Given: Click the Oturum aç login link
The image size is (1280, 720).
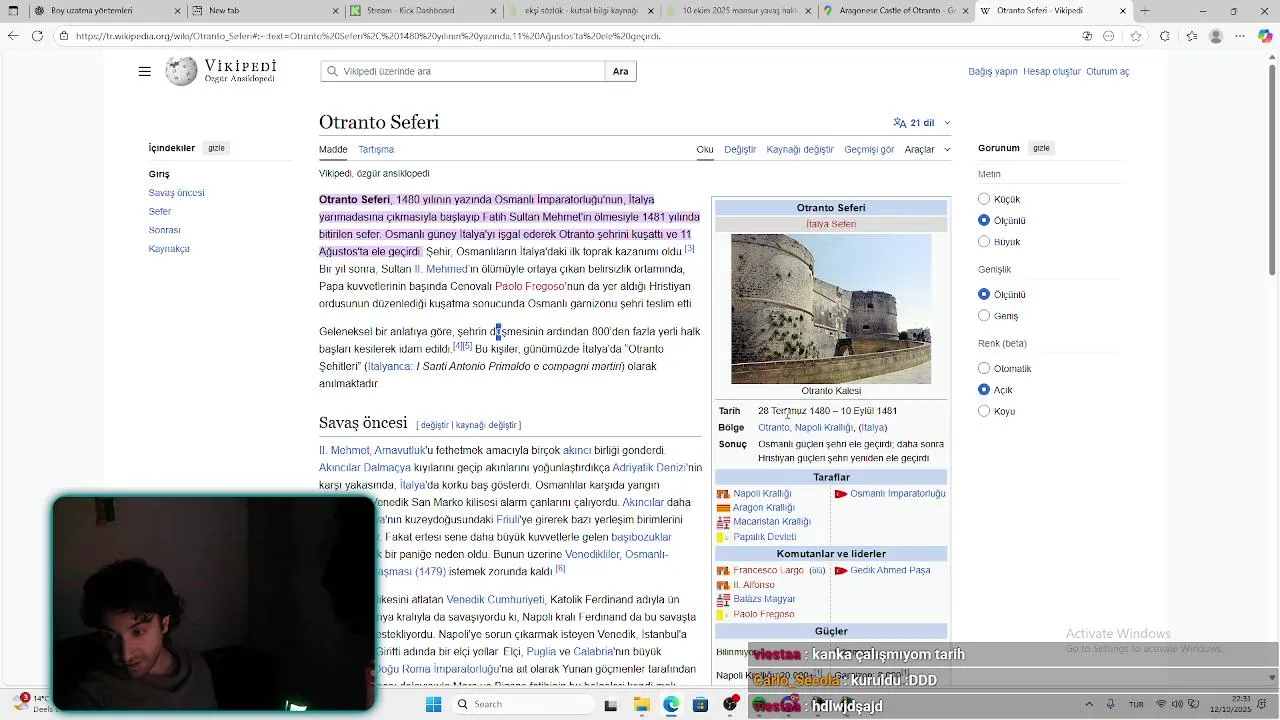Looking at the screenshot, I should [1108, 71].
